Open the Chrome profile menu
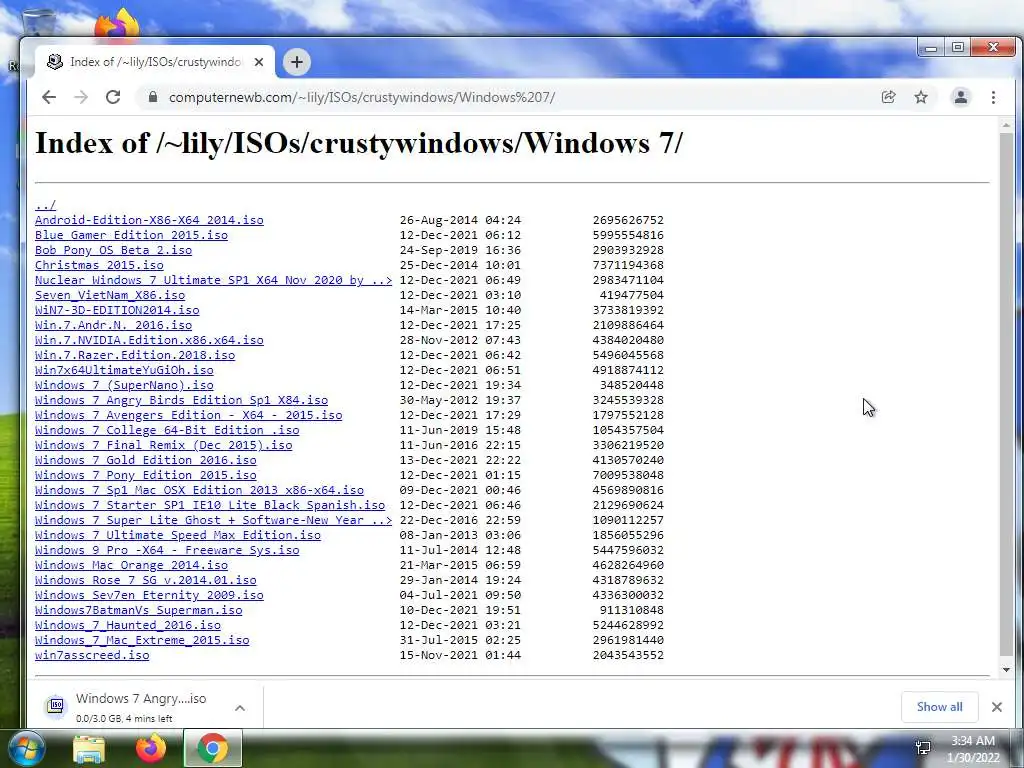Viewport: 1024px width, 768px height. [961, 97]
